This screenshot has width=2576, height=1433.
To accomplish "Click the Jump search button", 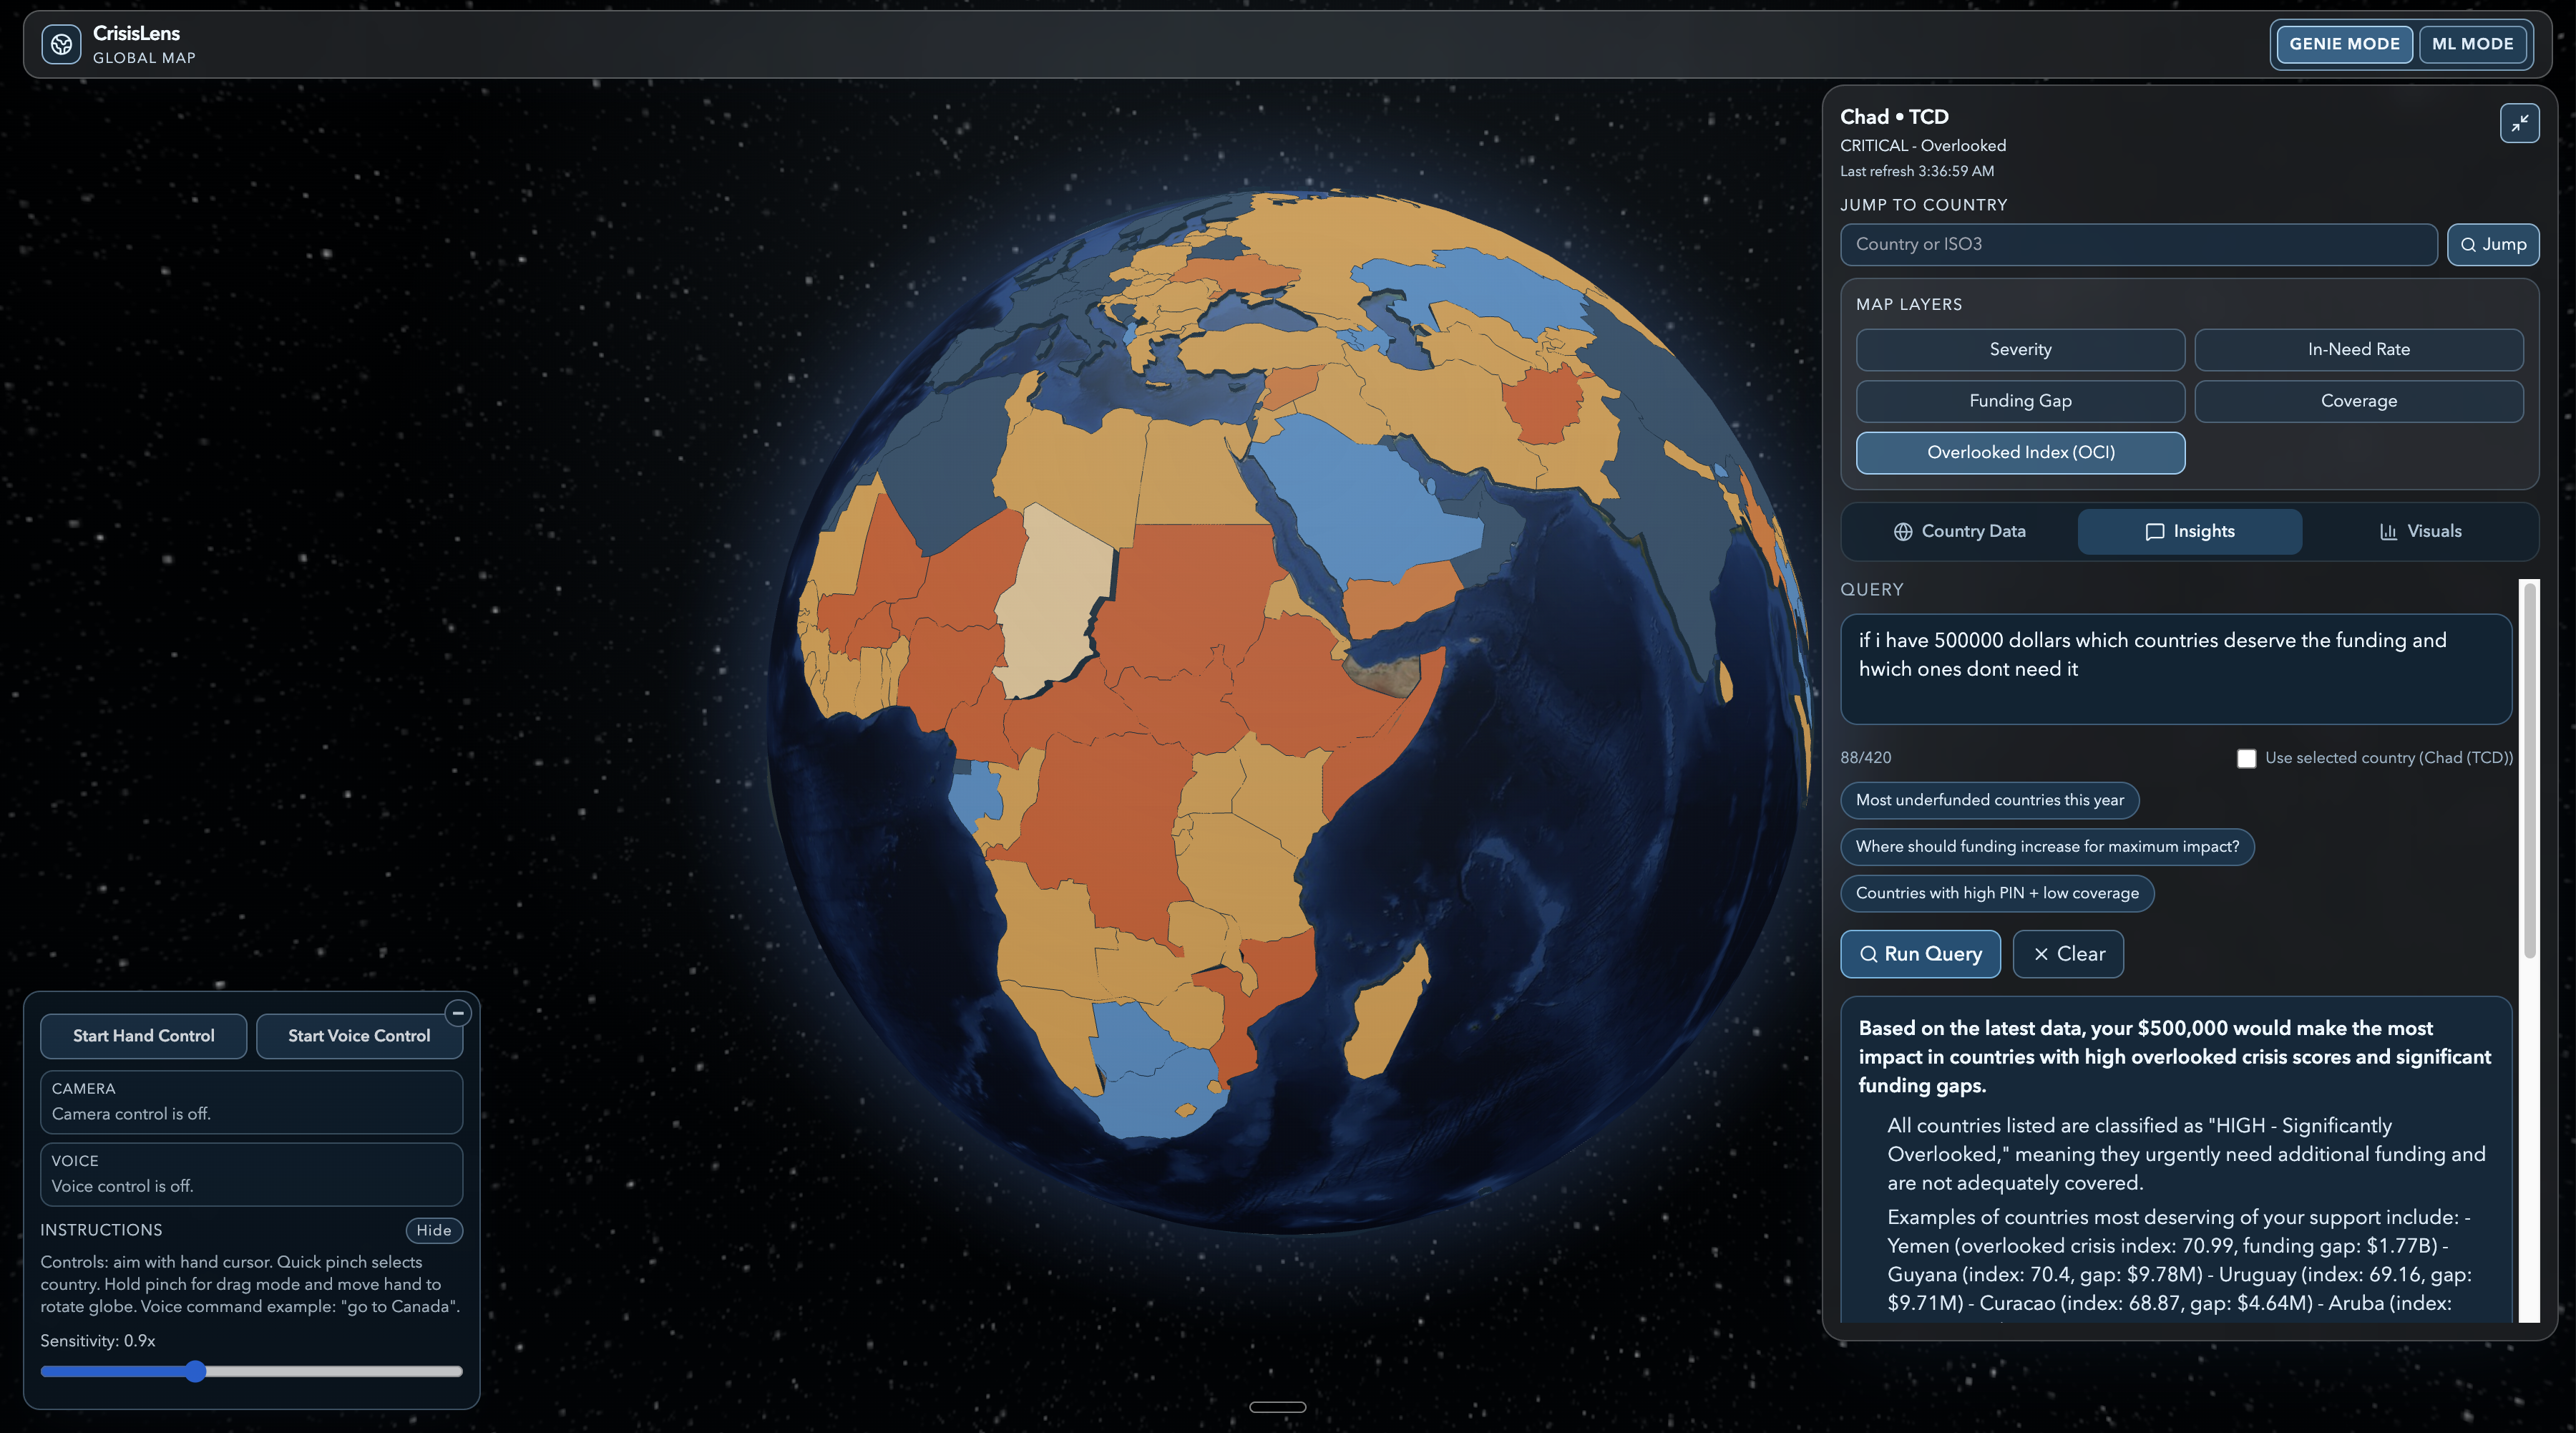I will tap(2492, 245).
